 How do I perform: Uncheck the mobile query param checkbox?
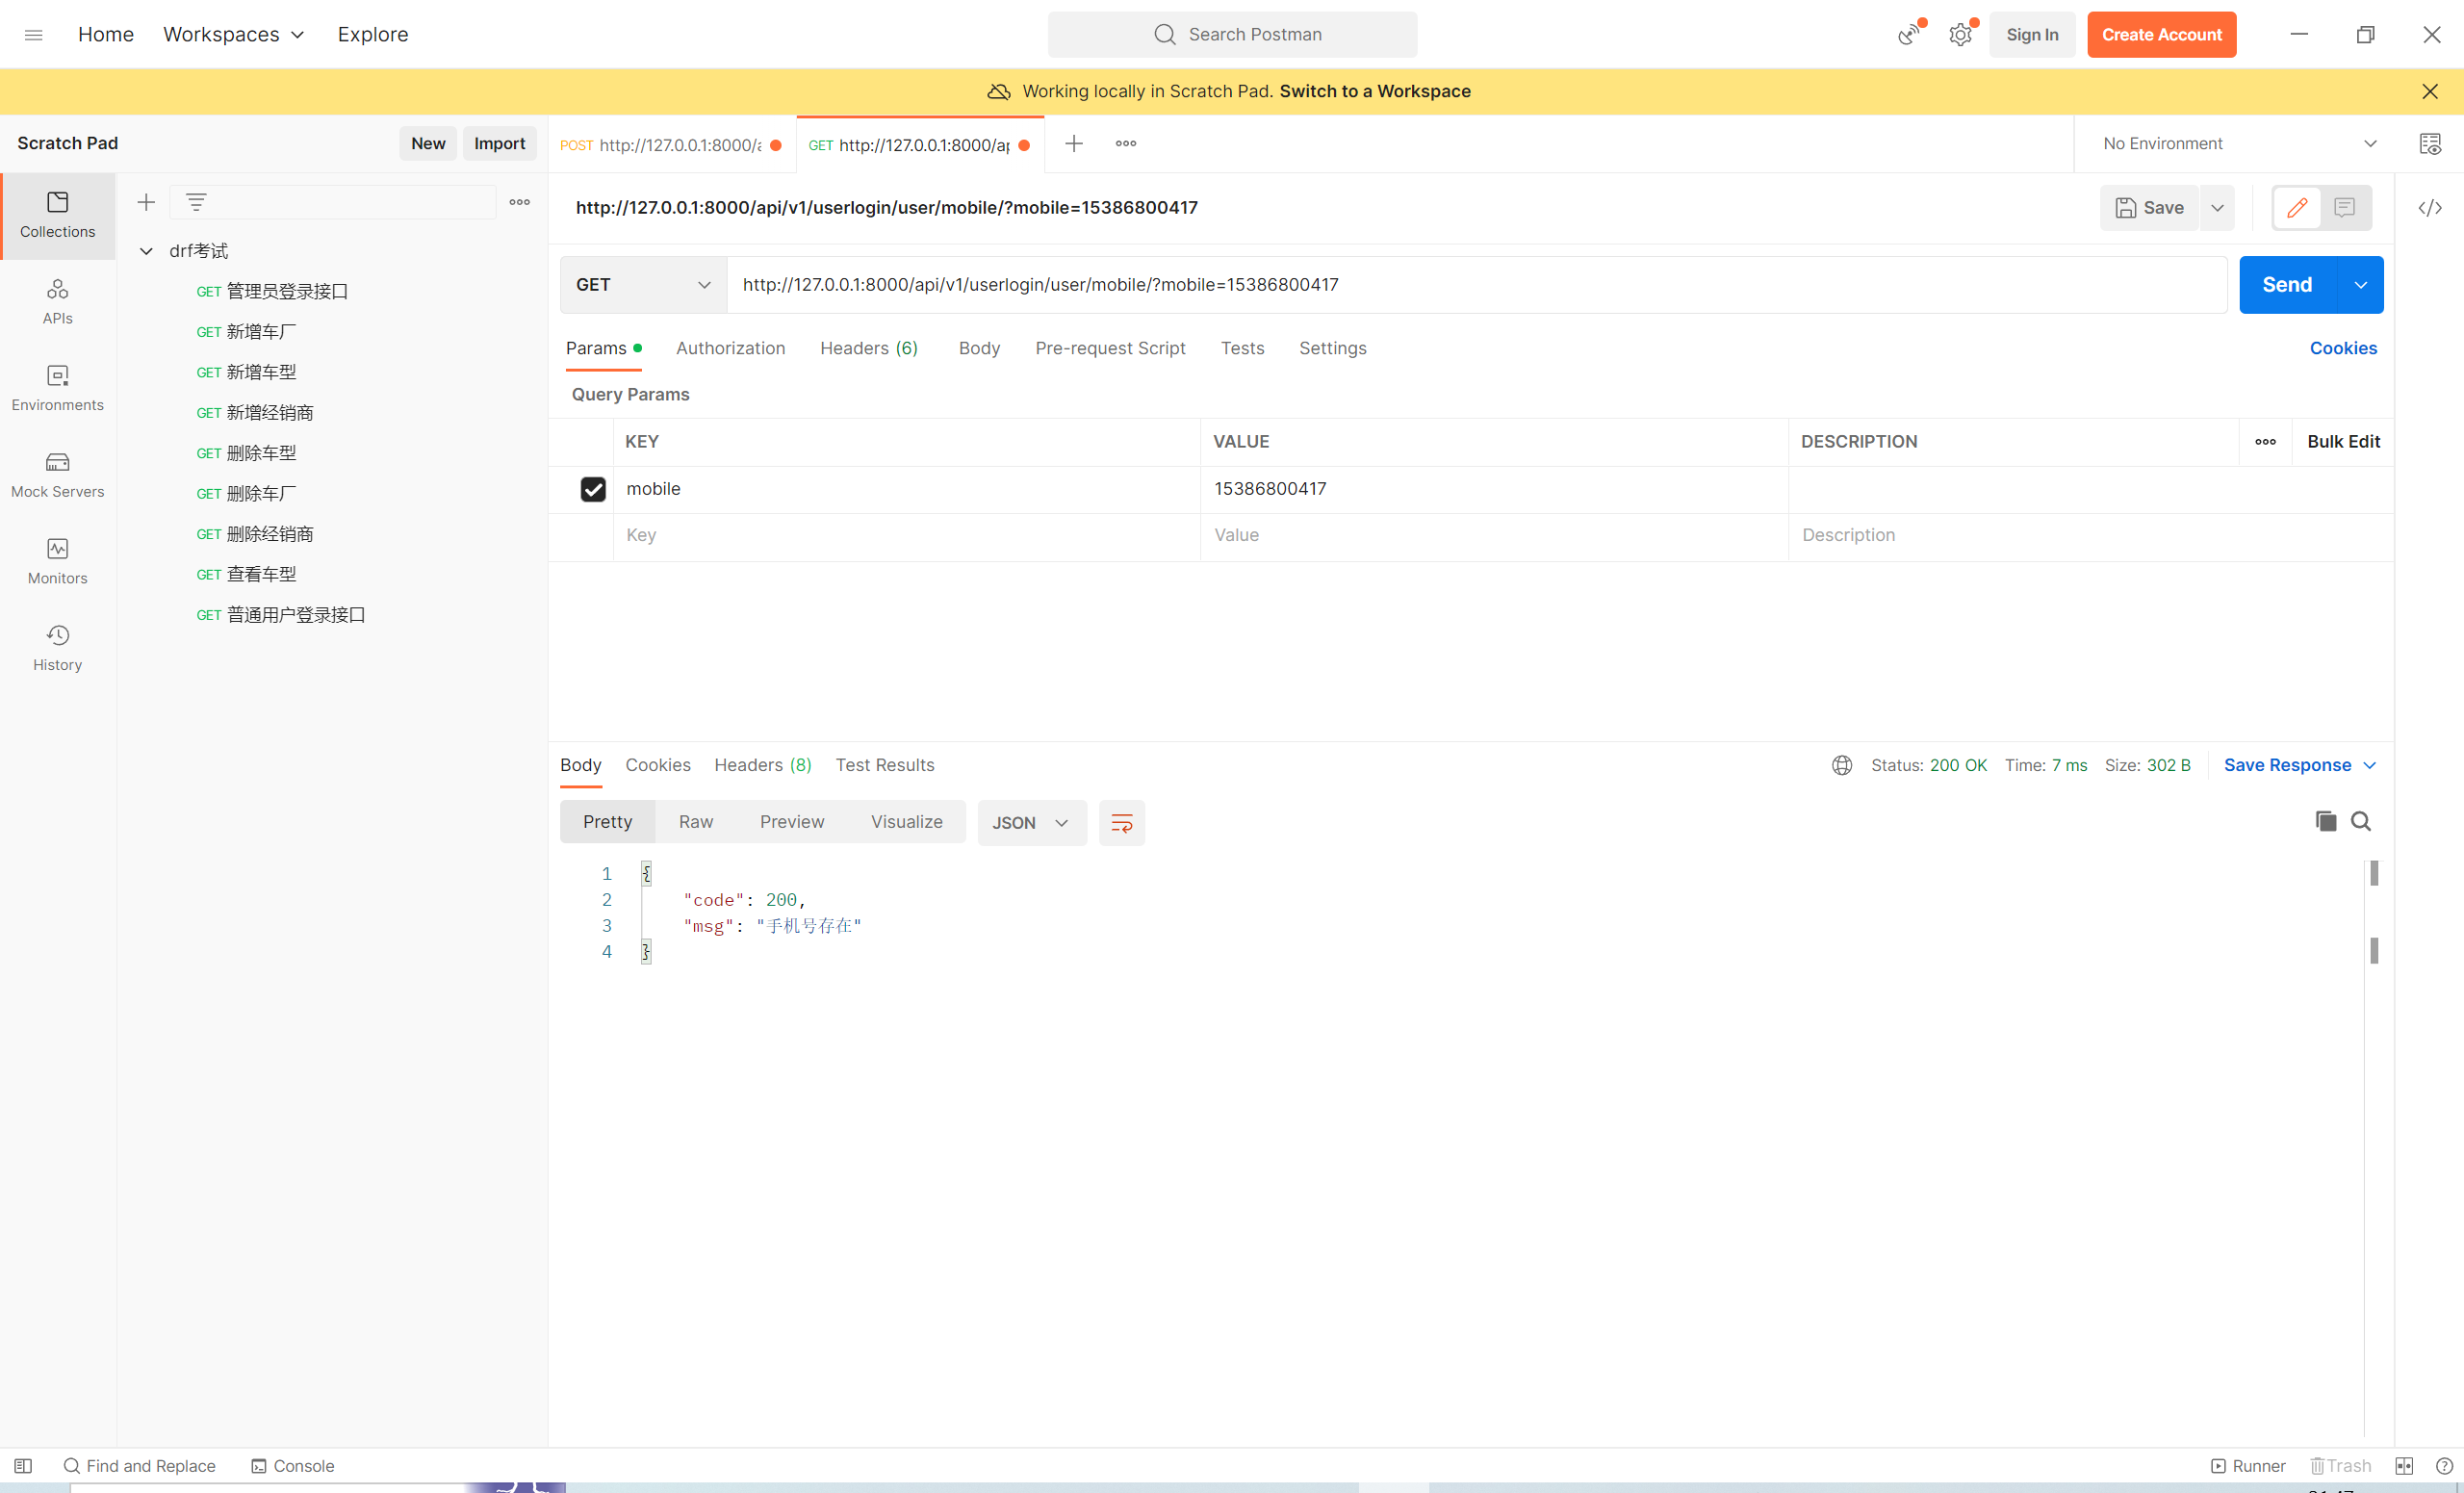(x=593, y=489)
